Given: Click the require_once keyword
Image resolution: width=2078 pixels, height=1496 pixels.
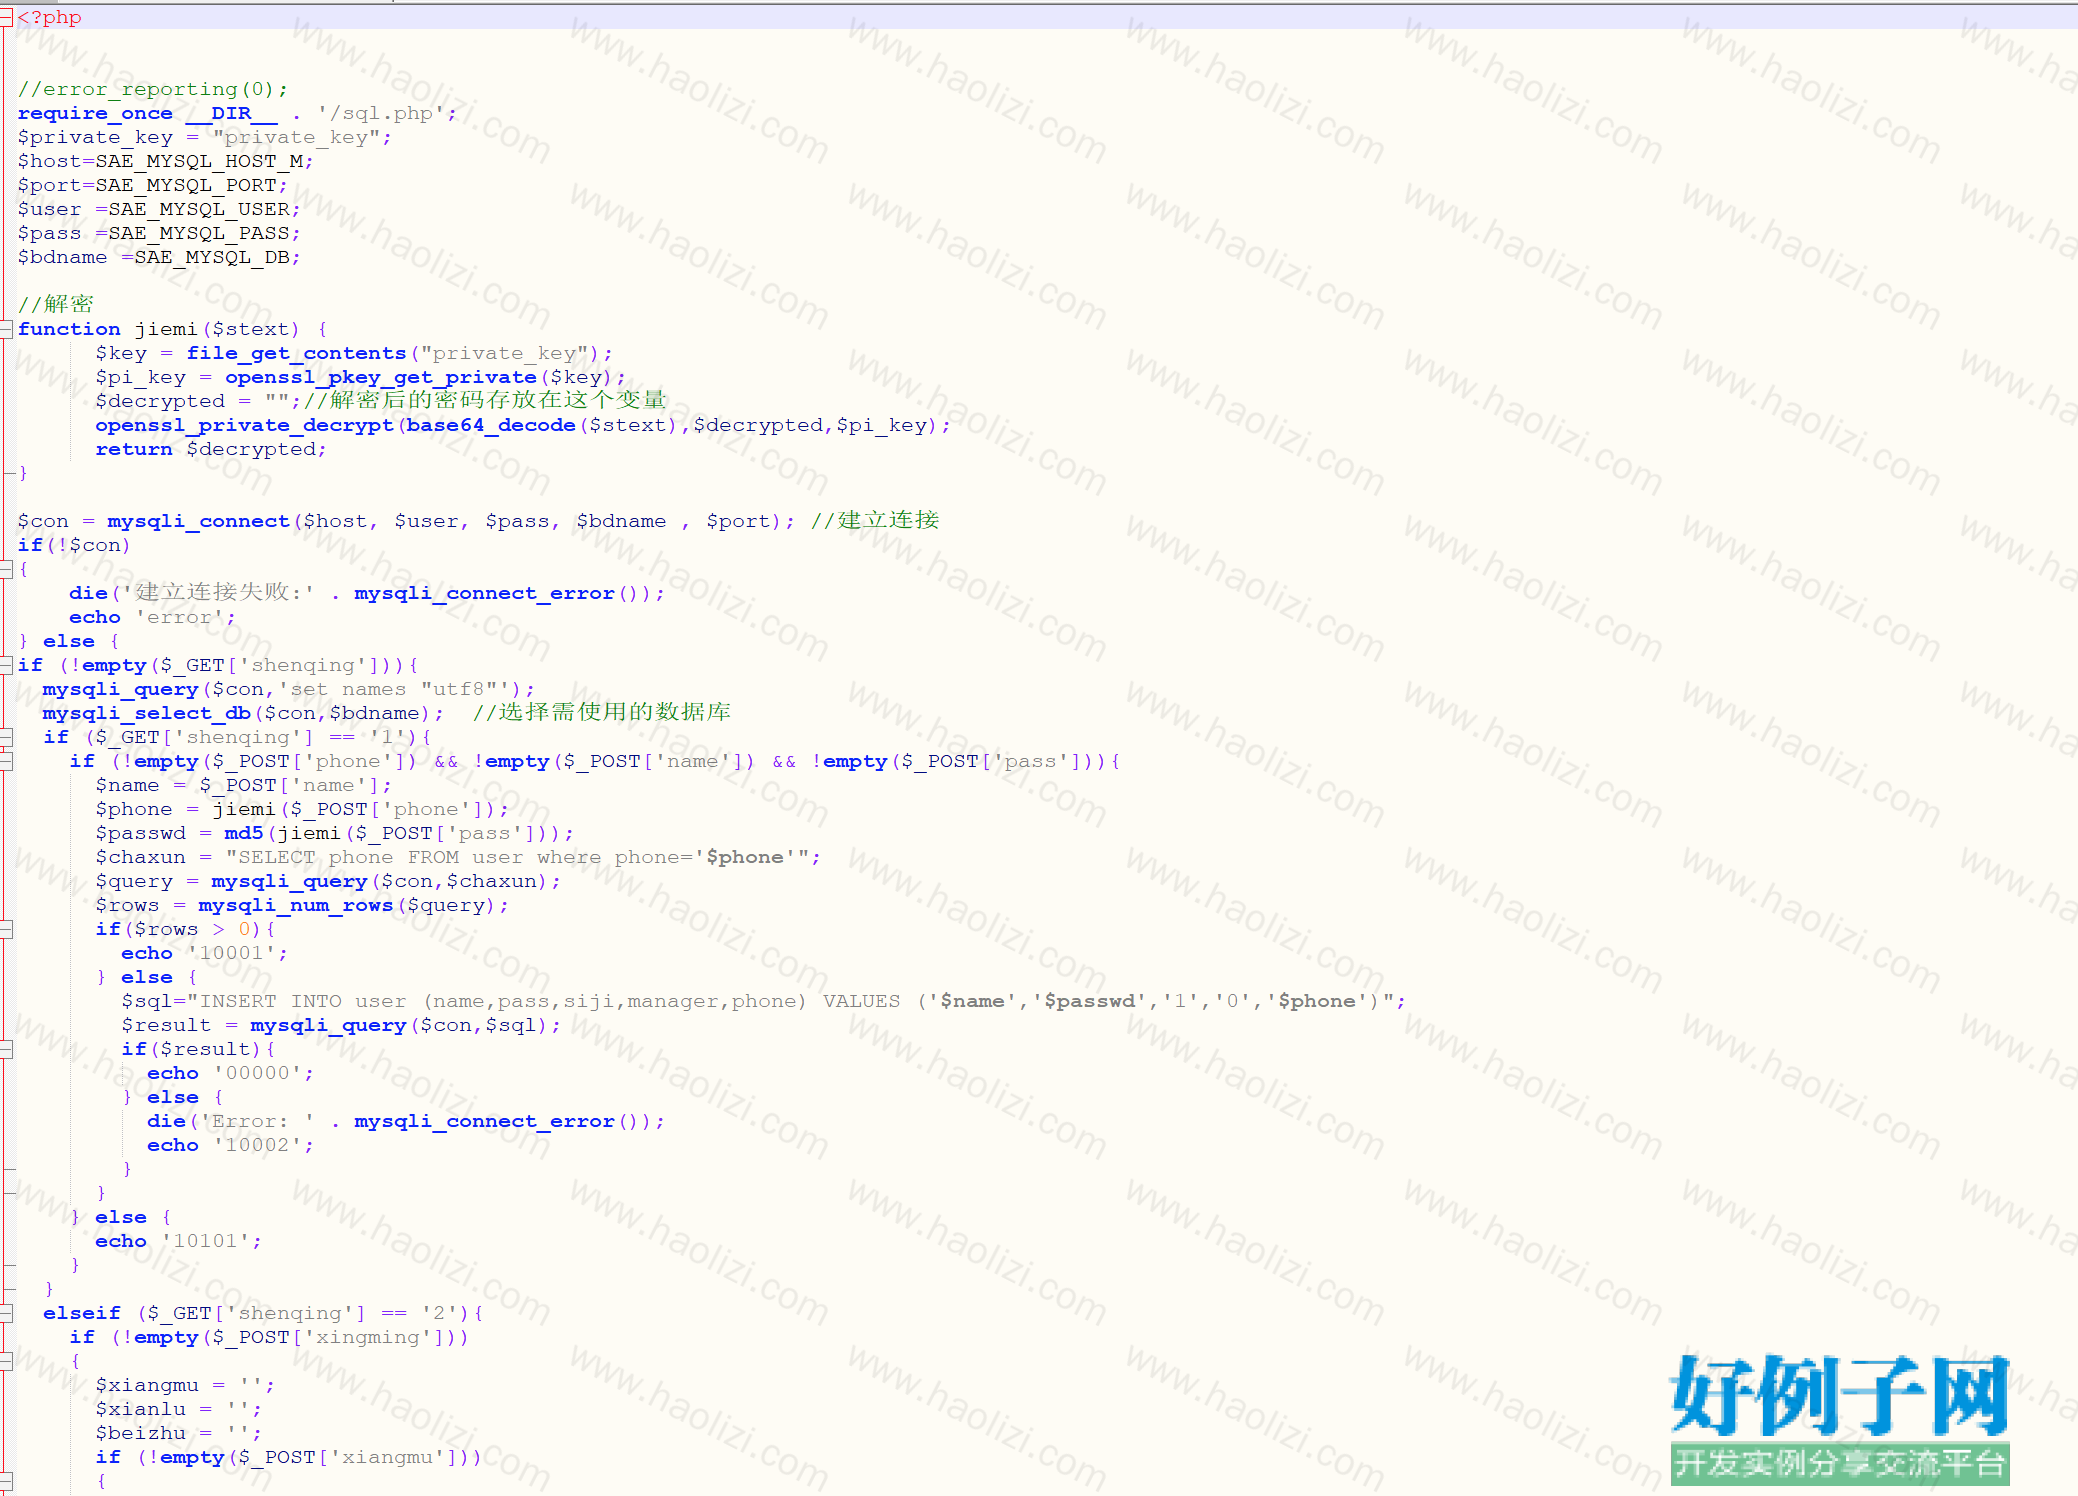Looking at the screenshot, I should (x=95, y=113).
